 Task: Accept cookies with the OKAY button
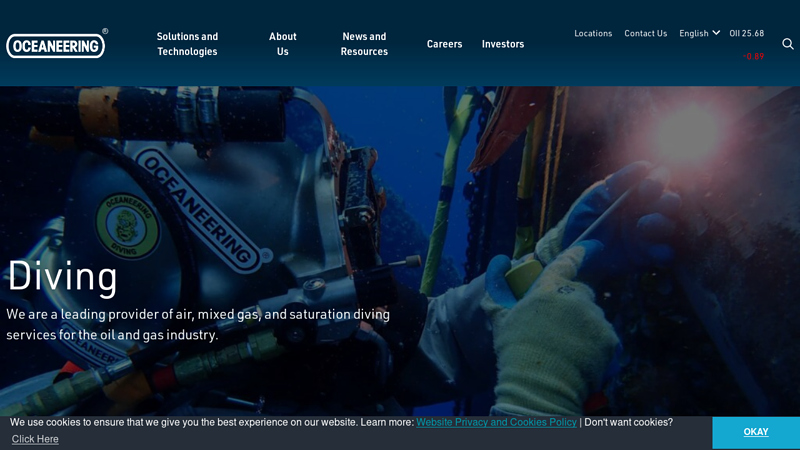point(755,432)
